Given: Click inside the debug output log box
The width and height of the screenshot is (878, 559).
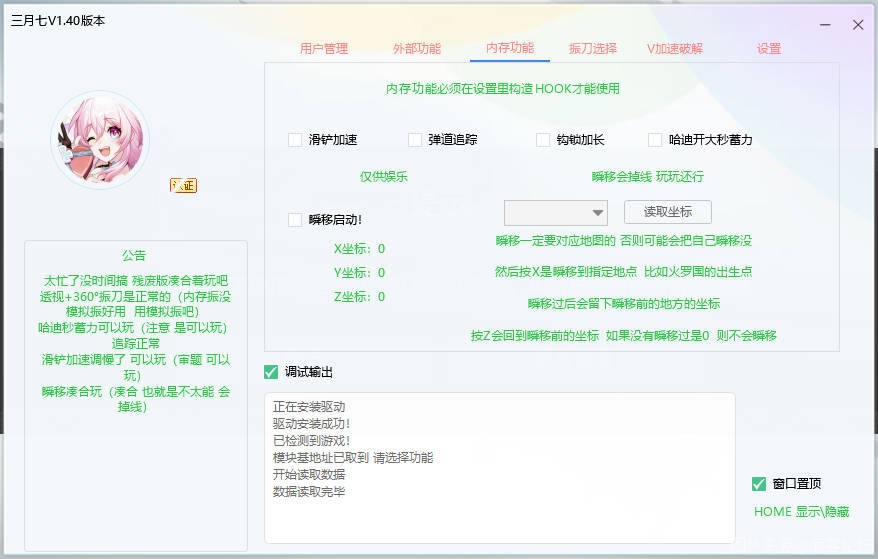Looking at the screenshot, I should pyautogui.click(x=500, y=468).
